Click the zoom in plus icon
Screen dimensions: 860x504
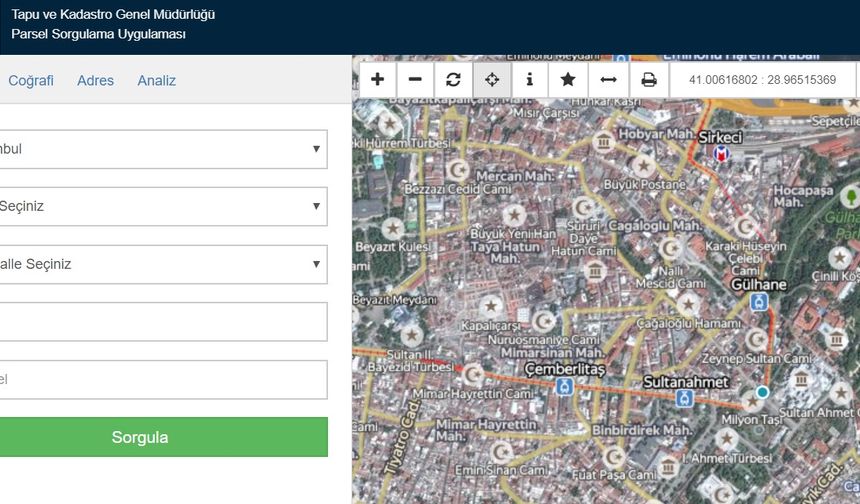pos(377,80)
